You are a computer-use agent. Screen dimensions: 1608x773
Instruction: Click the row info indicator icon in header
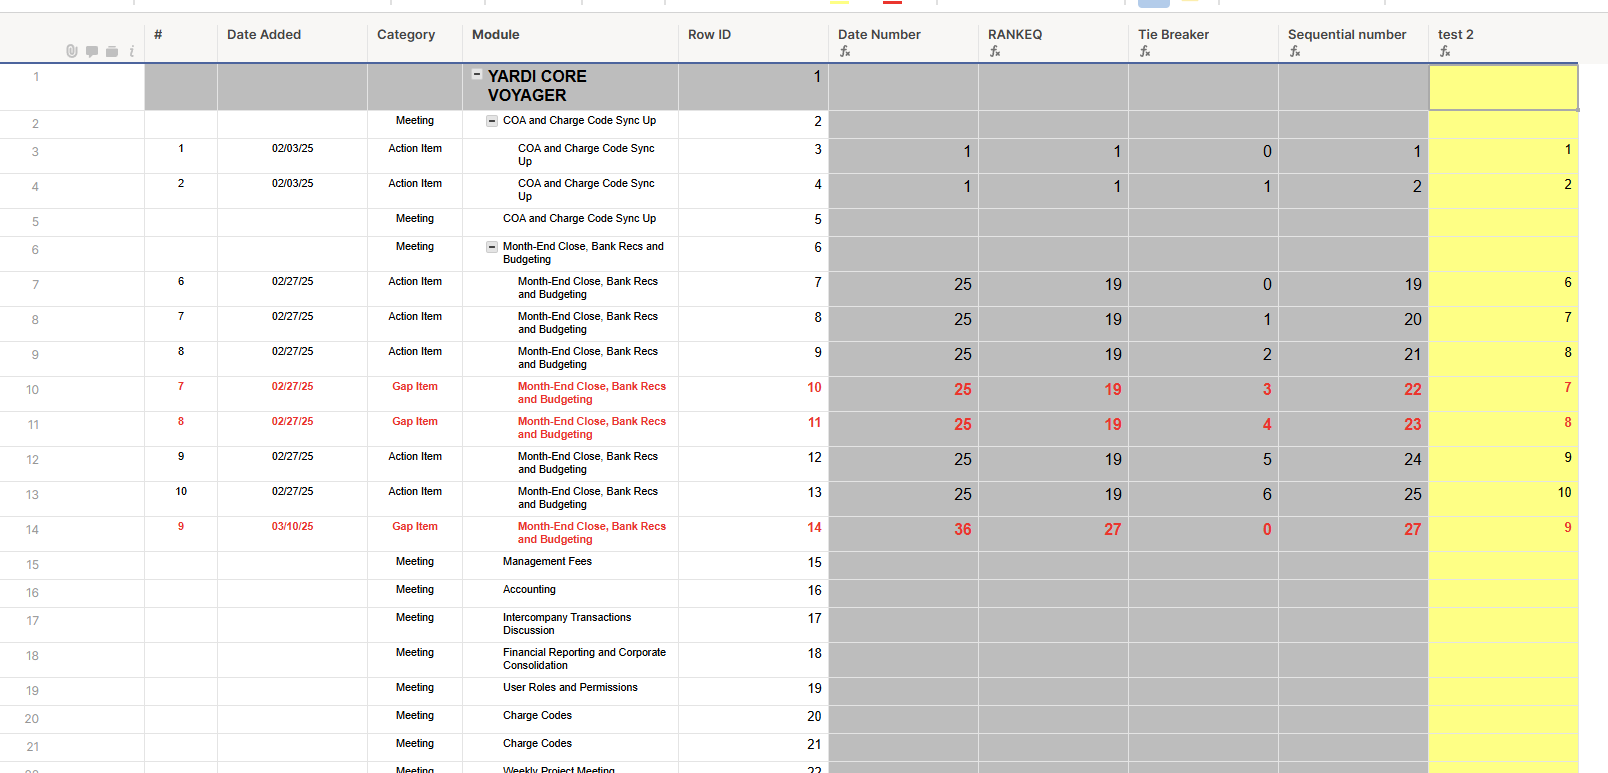point(131,51)
